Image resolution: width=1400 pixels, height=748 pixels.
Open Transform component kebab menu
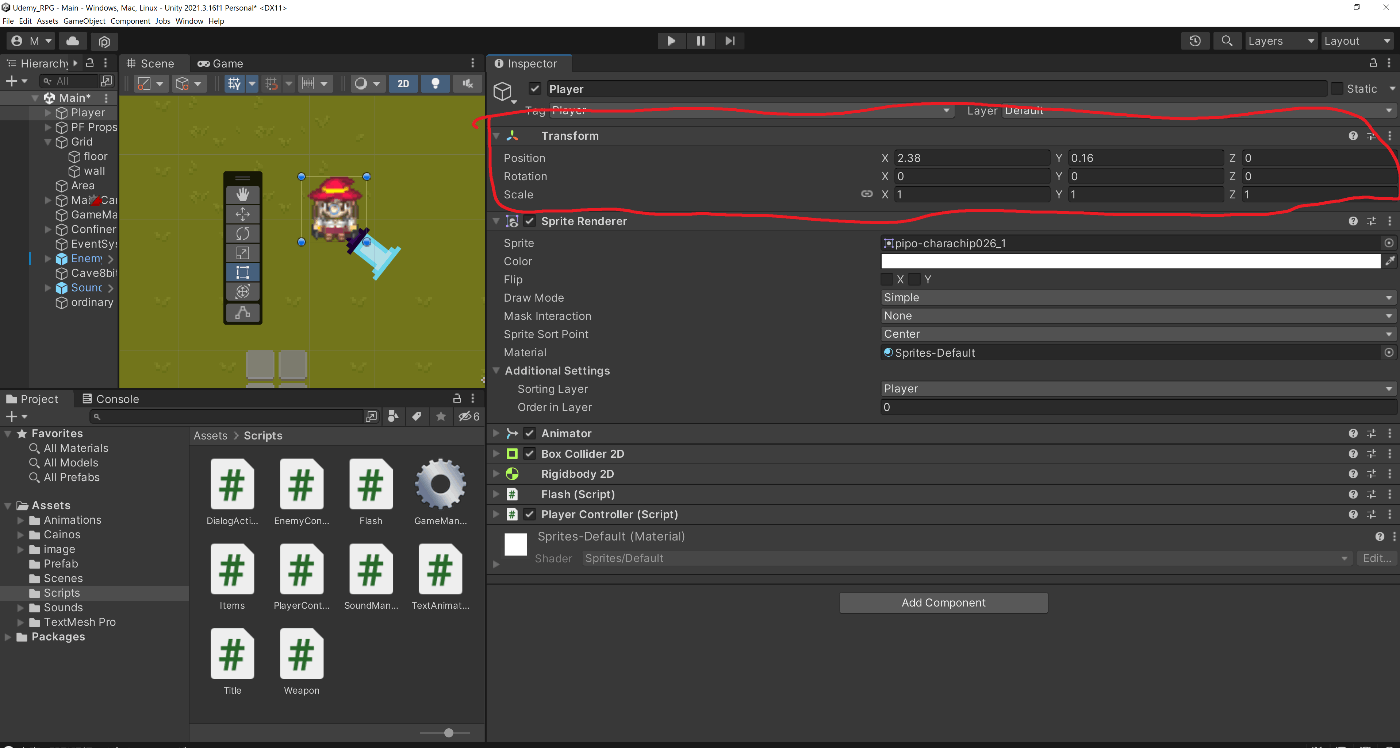pyautogui.click(x=1390, y=136)
